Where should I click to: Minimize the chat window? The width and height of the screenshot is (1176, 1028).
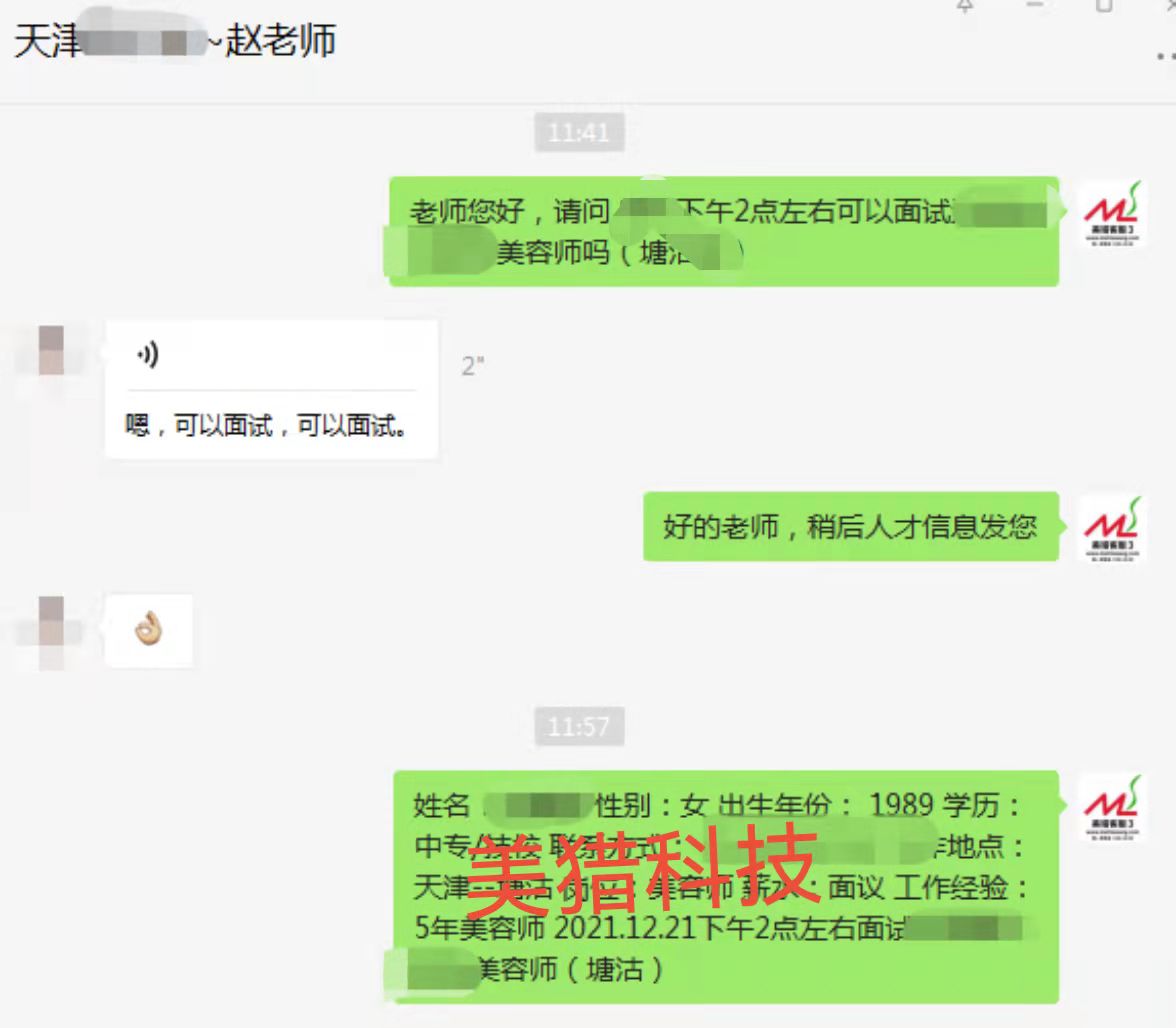[1035, 6]
